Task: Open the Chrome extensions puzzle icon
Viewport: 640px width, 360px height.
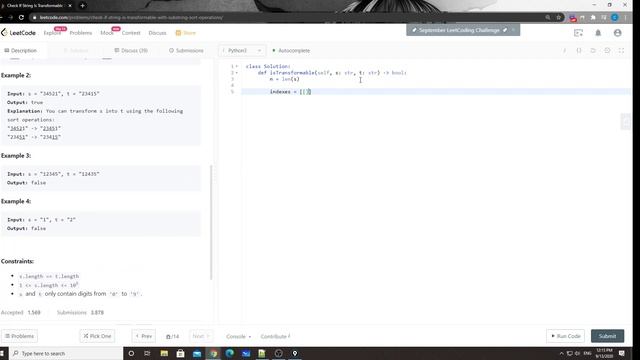Action: pos(593,18)
